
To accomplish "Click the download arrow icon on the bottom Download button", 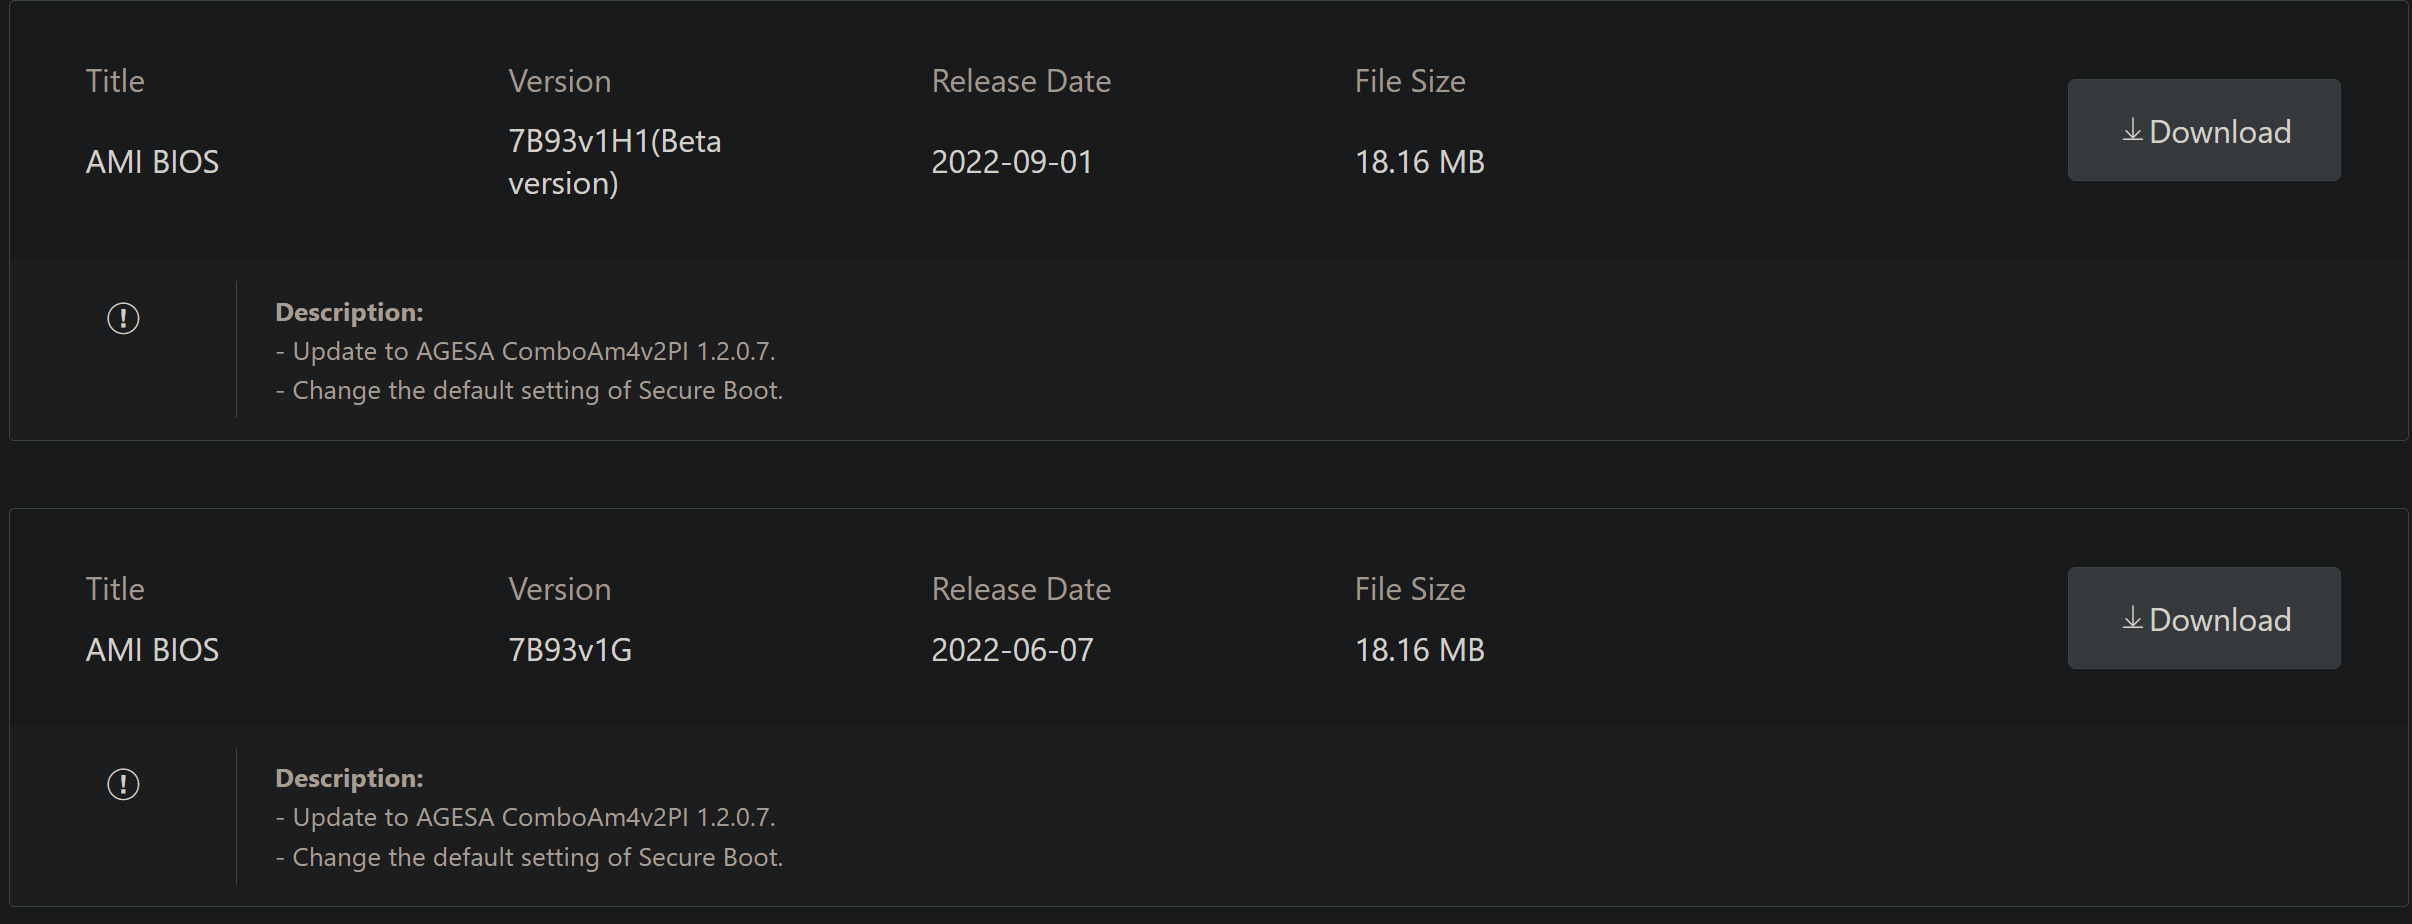I will coord(2133,618).
